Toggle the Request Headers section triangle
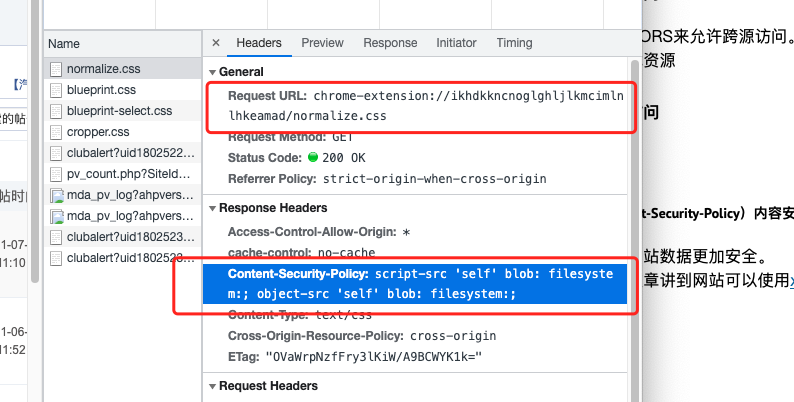The height and width of the screenshot is (402, 794). 212,386
